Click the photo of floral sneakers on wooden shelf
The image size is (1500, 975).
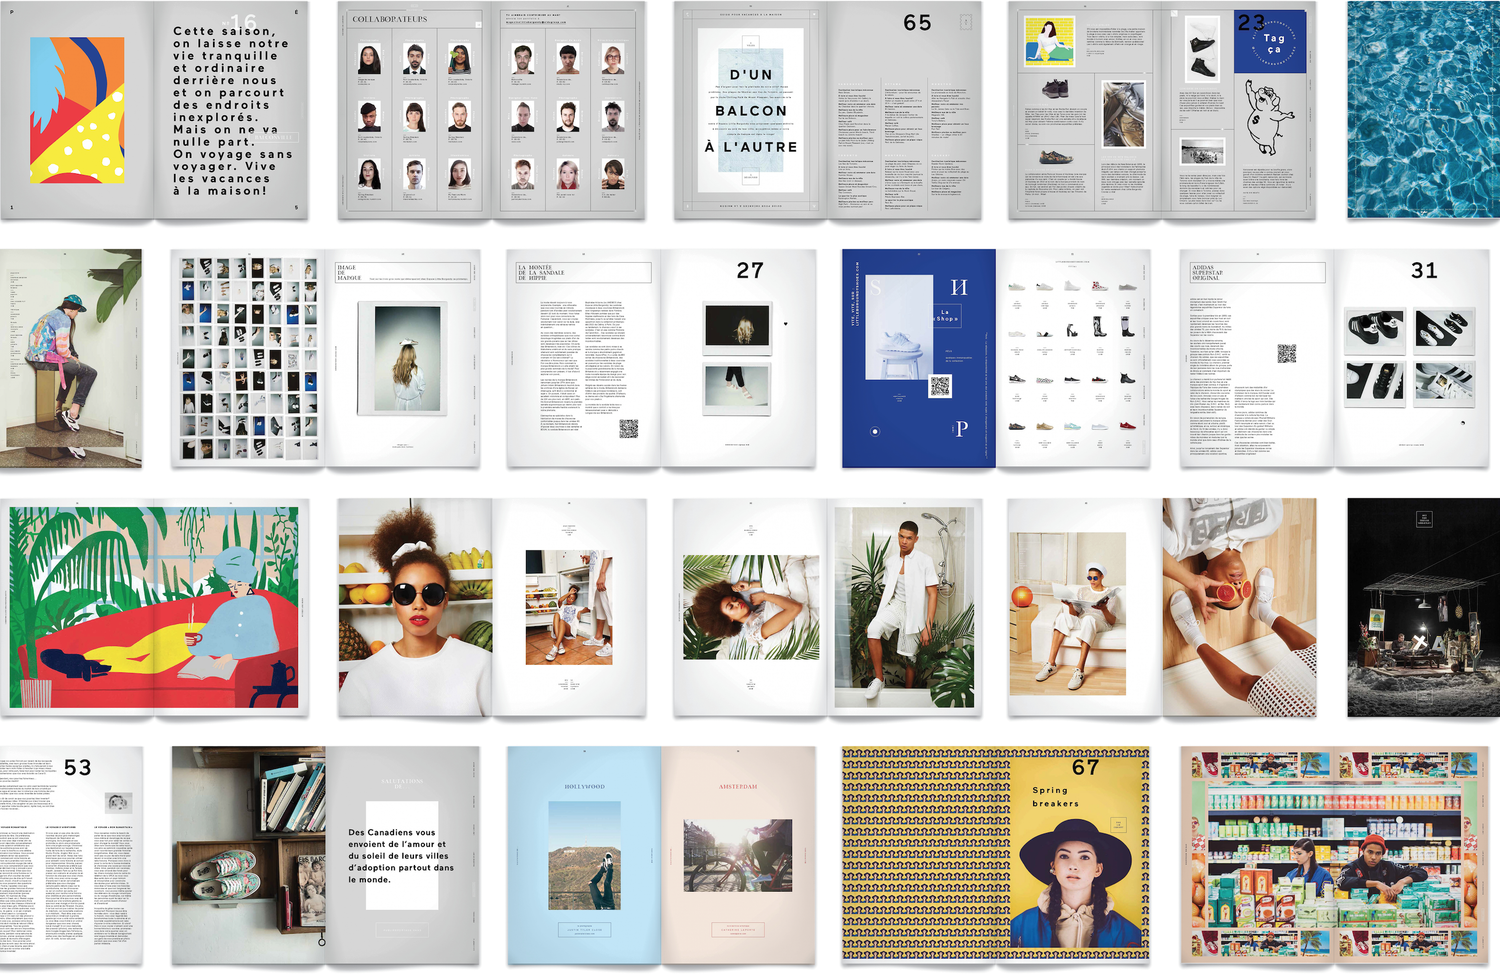click(x=249, y=855)
